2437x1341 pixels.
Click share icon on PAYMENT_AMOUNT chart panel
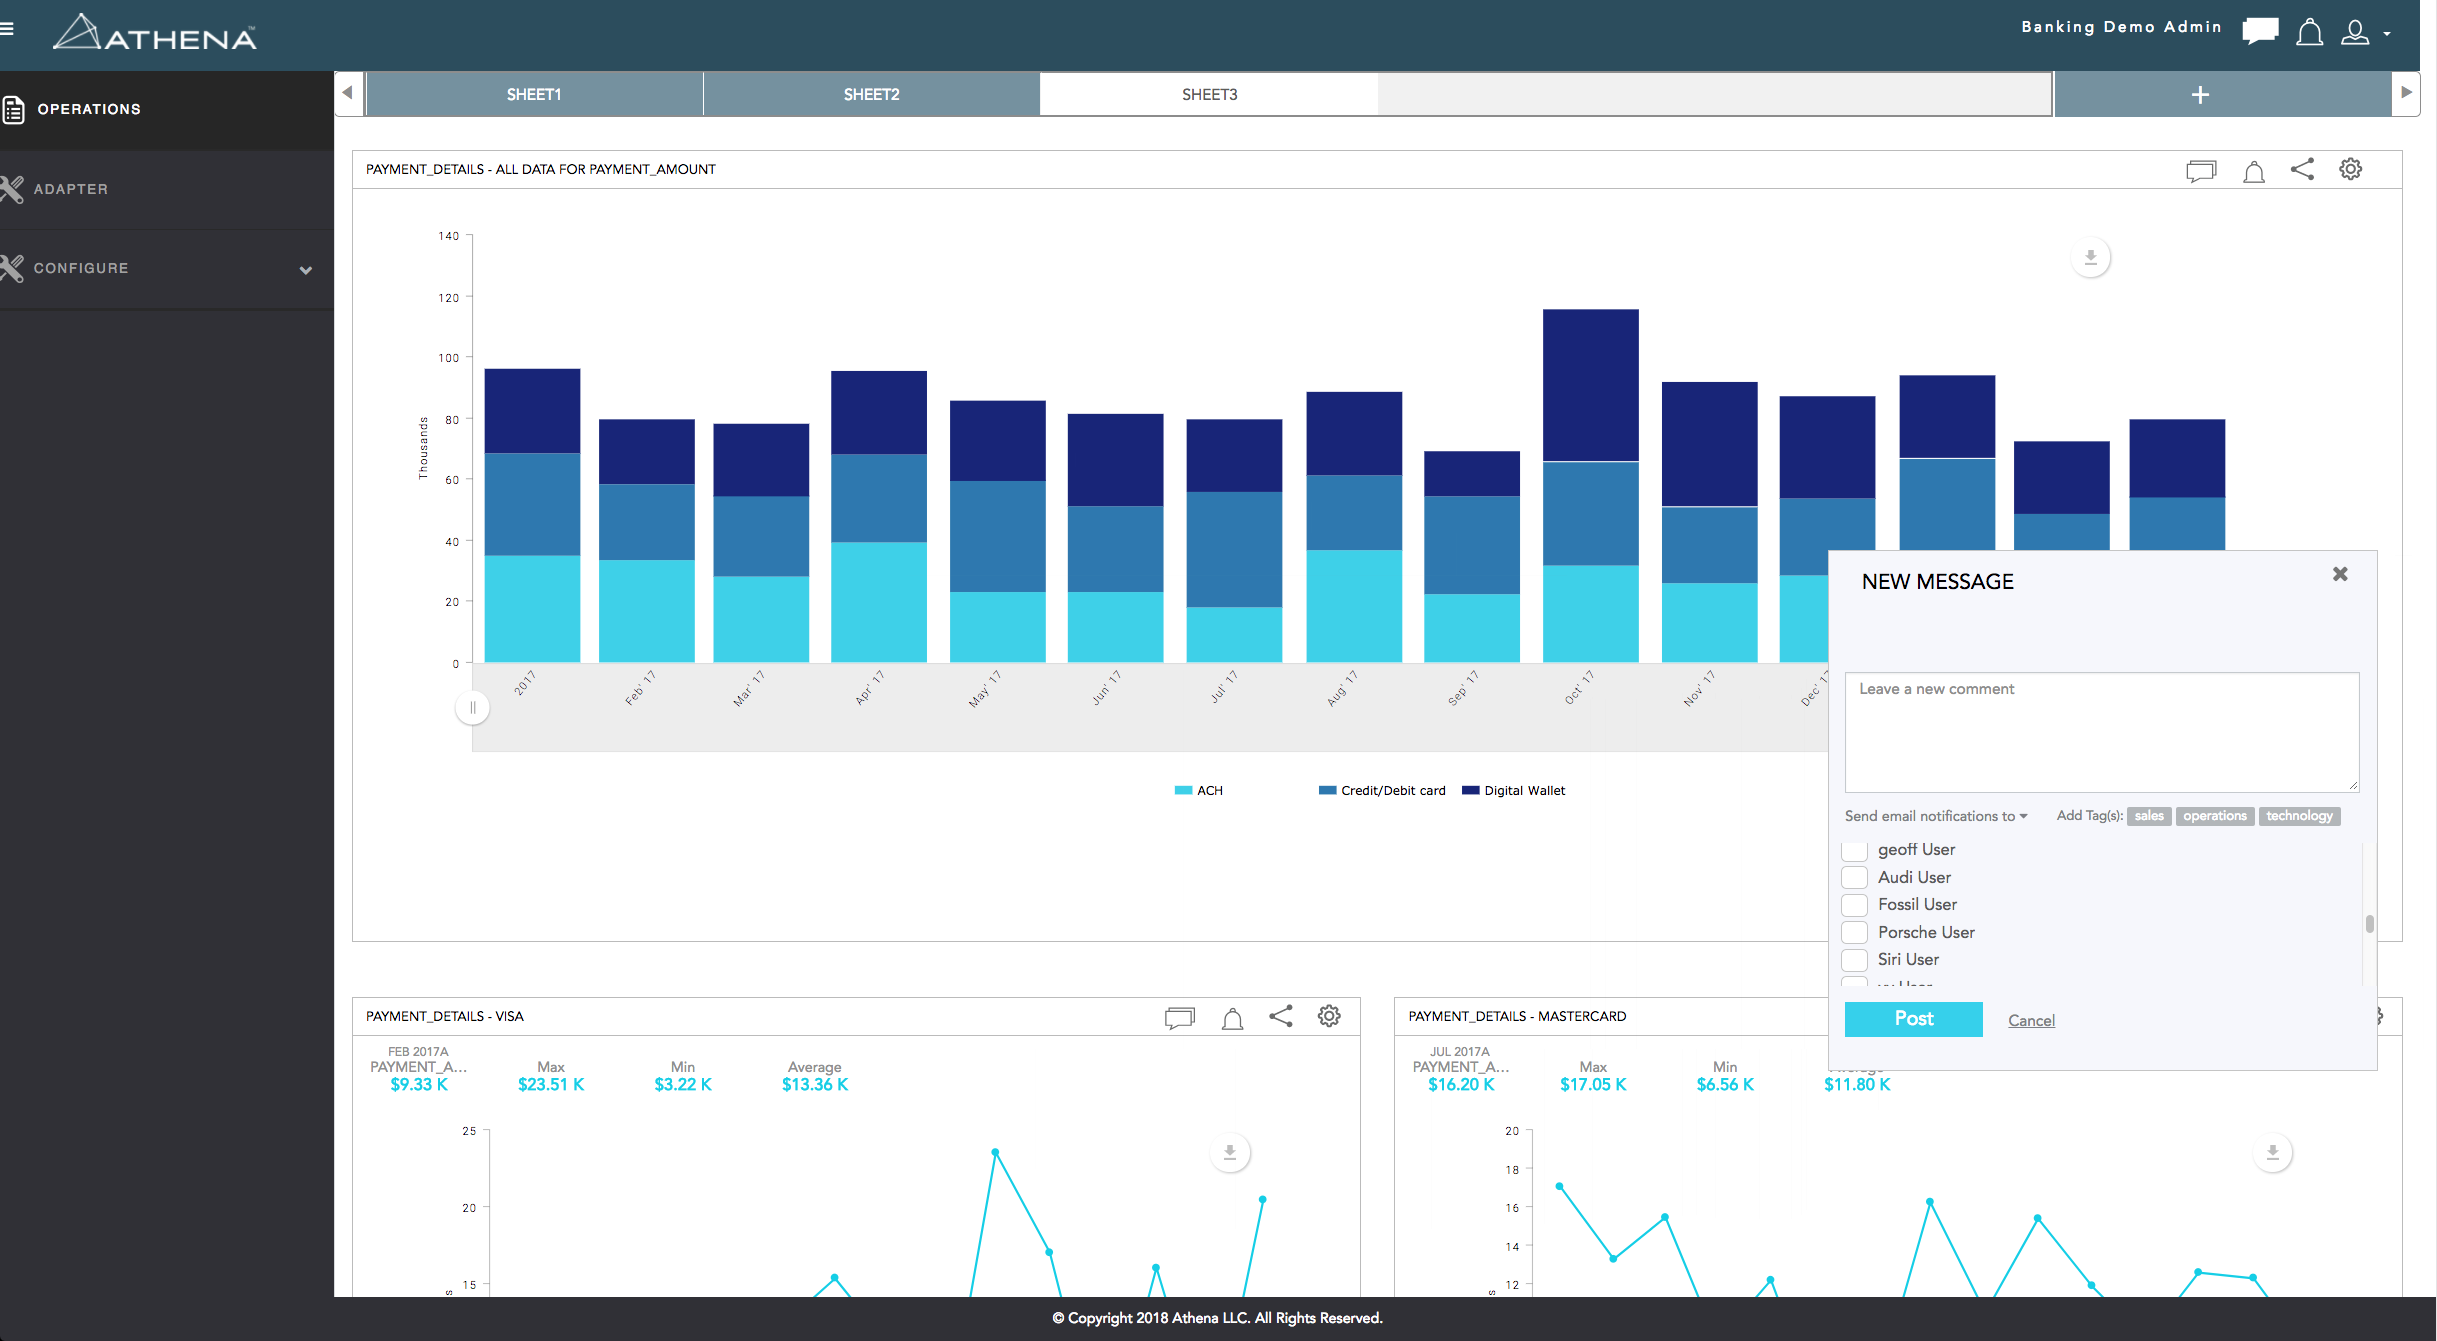click(2302, 169)
